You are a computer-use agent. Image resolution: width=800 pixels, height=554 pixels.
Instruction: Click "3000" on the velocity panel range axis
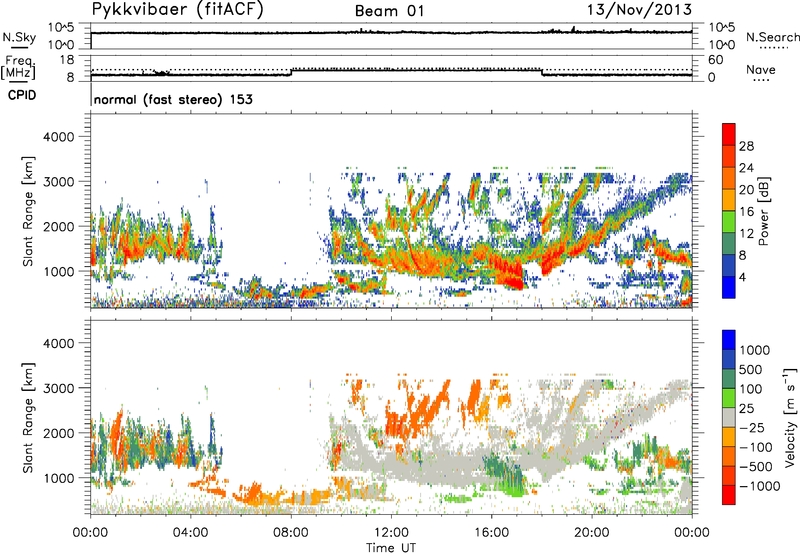click(x=58, y=388)
